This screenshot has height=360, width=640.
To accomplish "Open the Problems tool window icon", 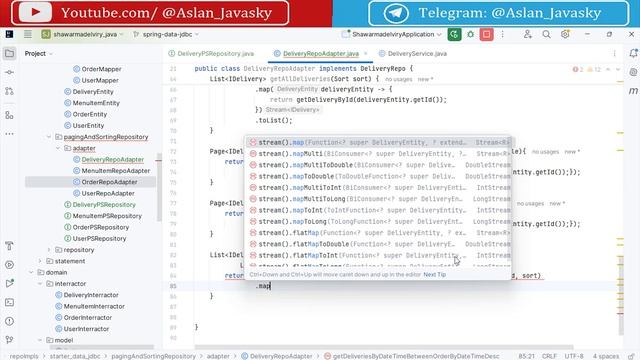I will (x=9, y=321).
